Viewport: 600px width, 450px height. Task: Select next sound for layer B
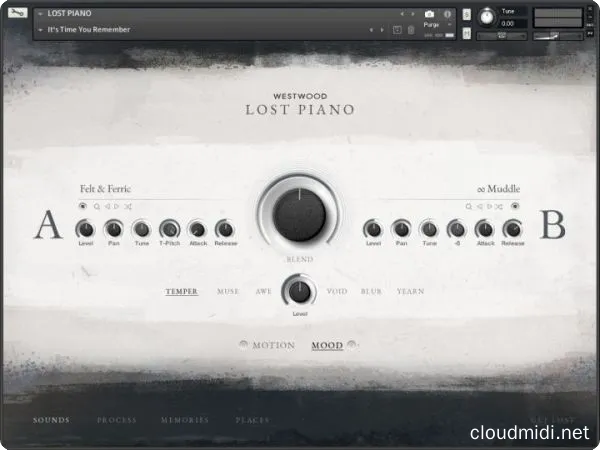click(489, 207)
